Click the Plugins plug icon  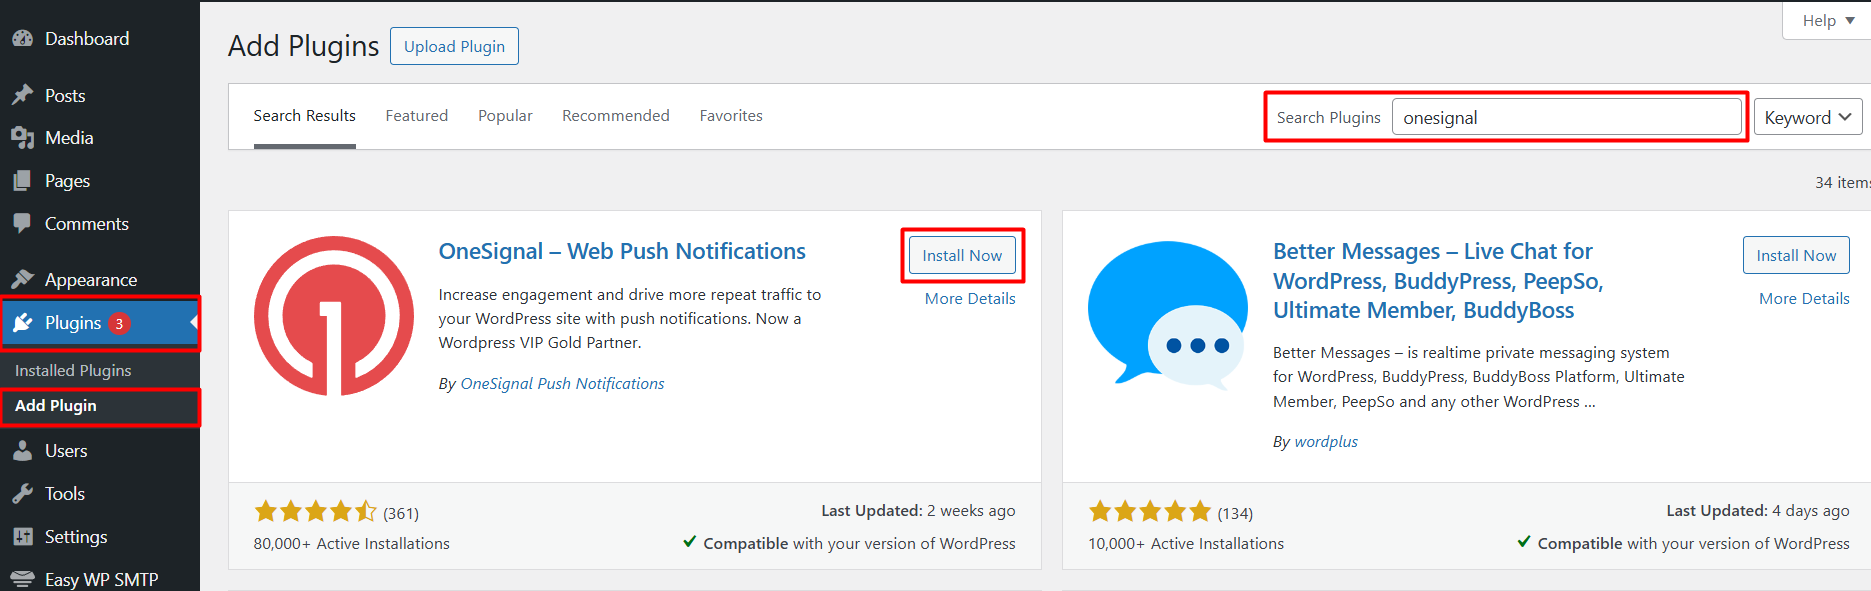click(22, 323)
